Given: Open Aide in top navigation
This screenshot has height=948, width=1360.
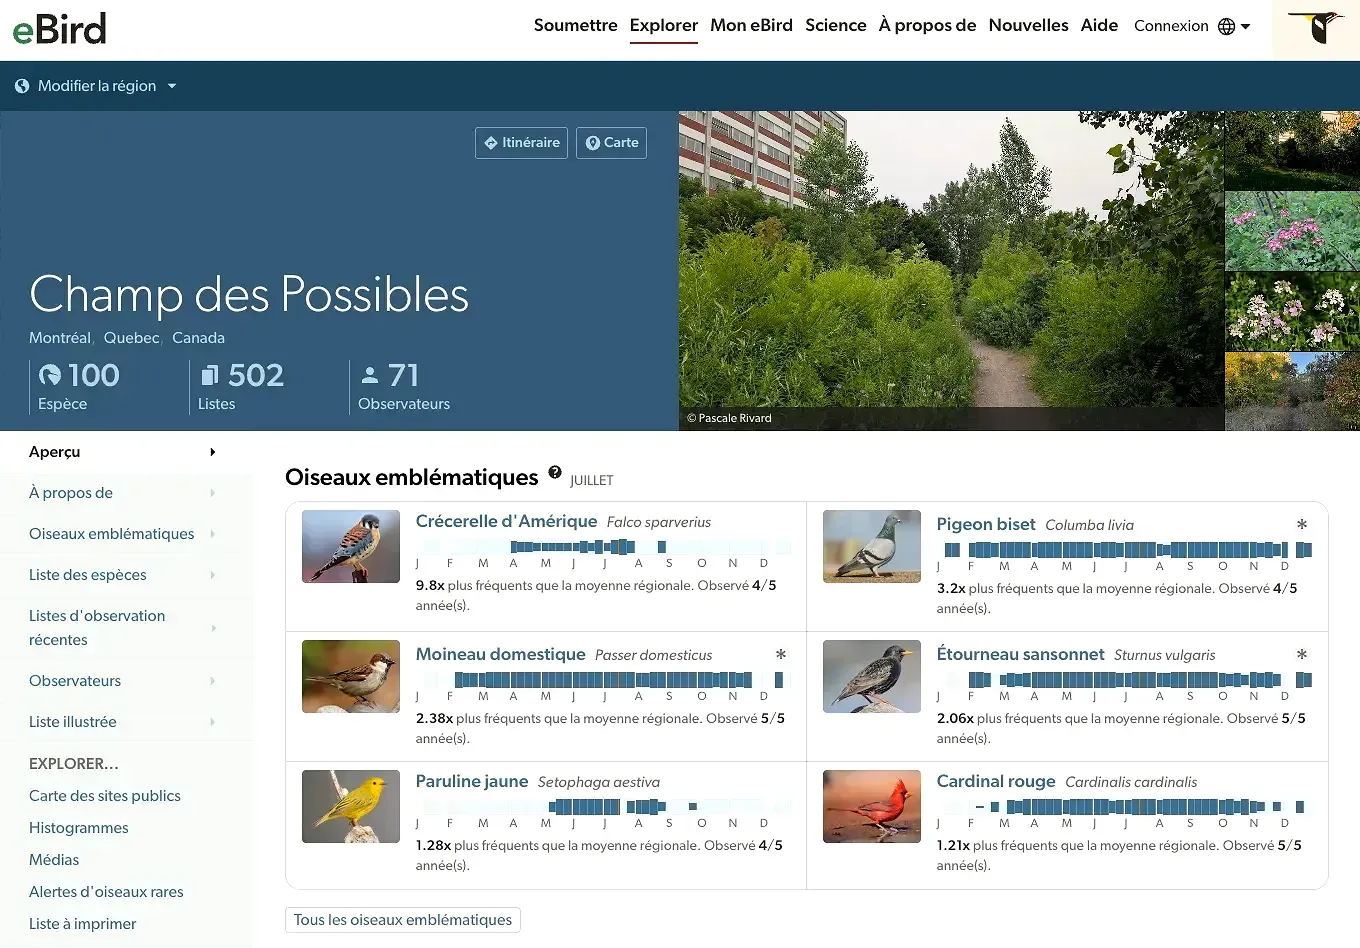Looking at the screenshot, I should pyautogui.click(x=1099, y=26).
